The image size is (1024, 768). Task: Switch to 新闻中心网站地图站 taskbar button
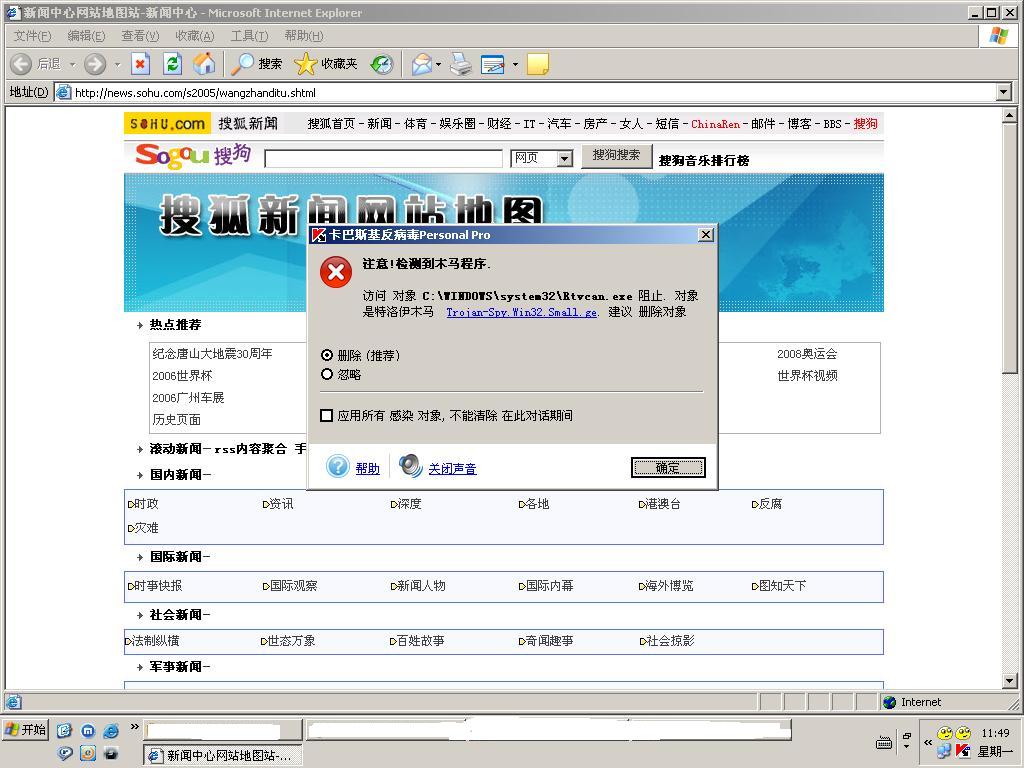(222, 756)
